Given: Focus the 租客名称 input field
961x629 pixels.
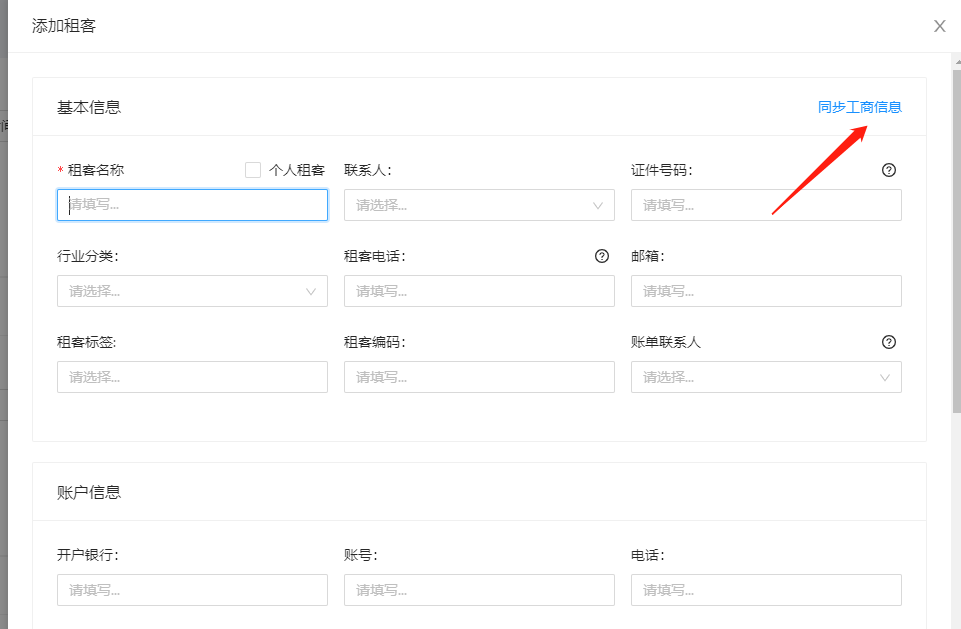Looking at the screenshot, I should [x=192, y=205].
